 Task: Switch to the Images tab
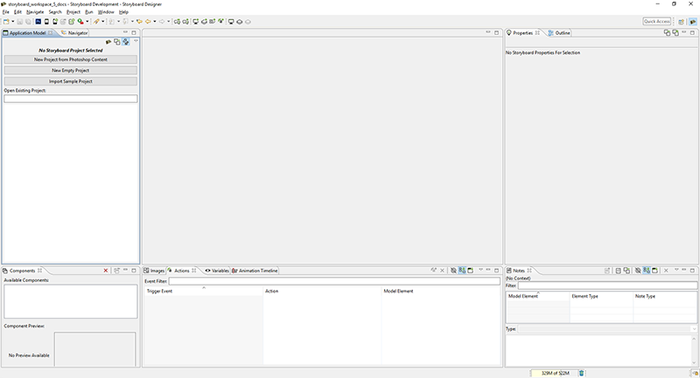[x=154, y=270]
